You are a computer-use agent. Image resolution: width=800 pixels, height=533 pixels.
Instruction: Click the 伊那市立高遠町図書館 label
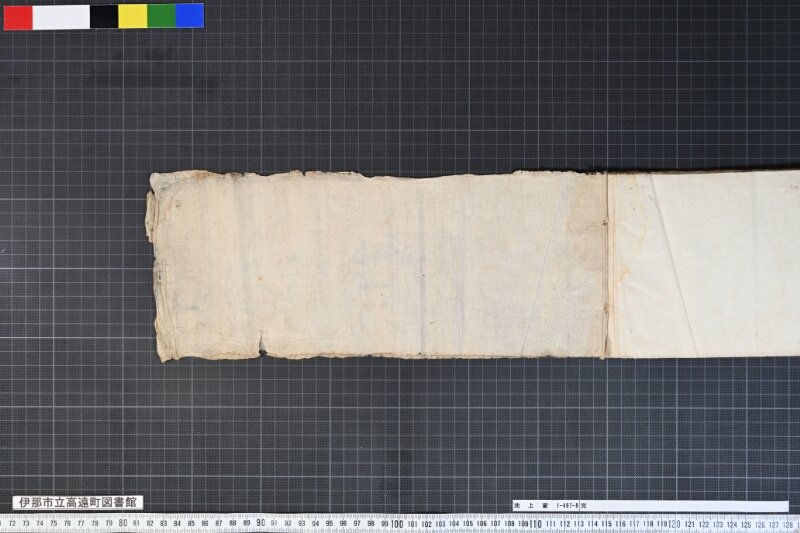point(78,502)
